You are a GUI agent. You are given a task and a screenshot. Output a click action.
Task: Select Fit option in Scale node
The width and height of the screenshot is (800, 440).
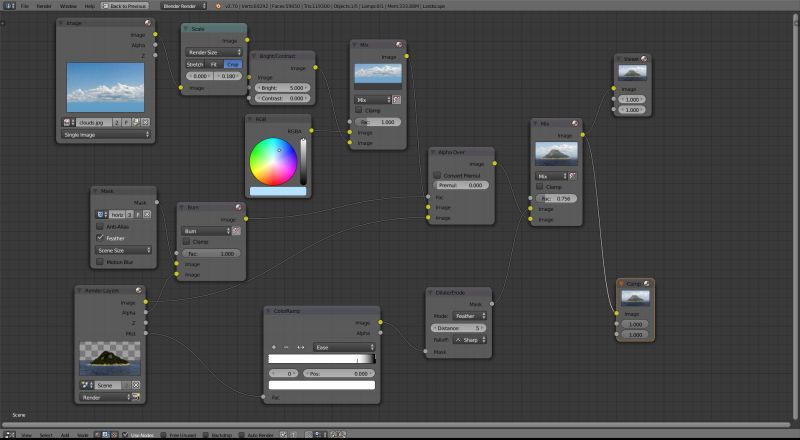[x=214, y=64]
